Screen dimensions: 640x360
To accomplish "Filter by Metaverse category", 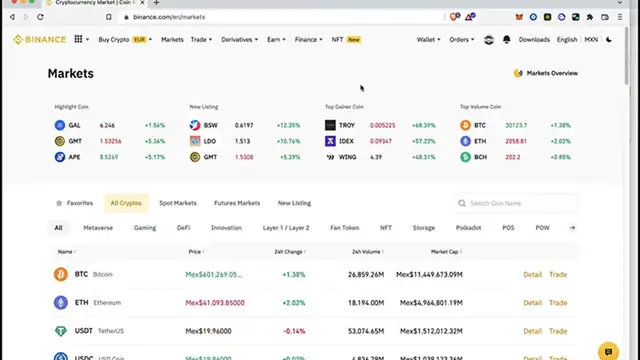I will tap(98, 228).
